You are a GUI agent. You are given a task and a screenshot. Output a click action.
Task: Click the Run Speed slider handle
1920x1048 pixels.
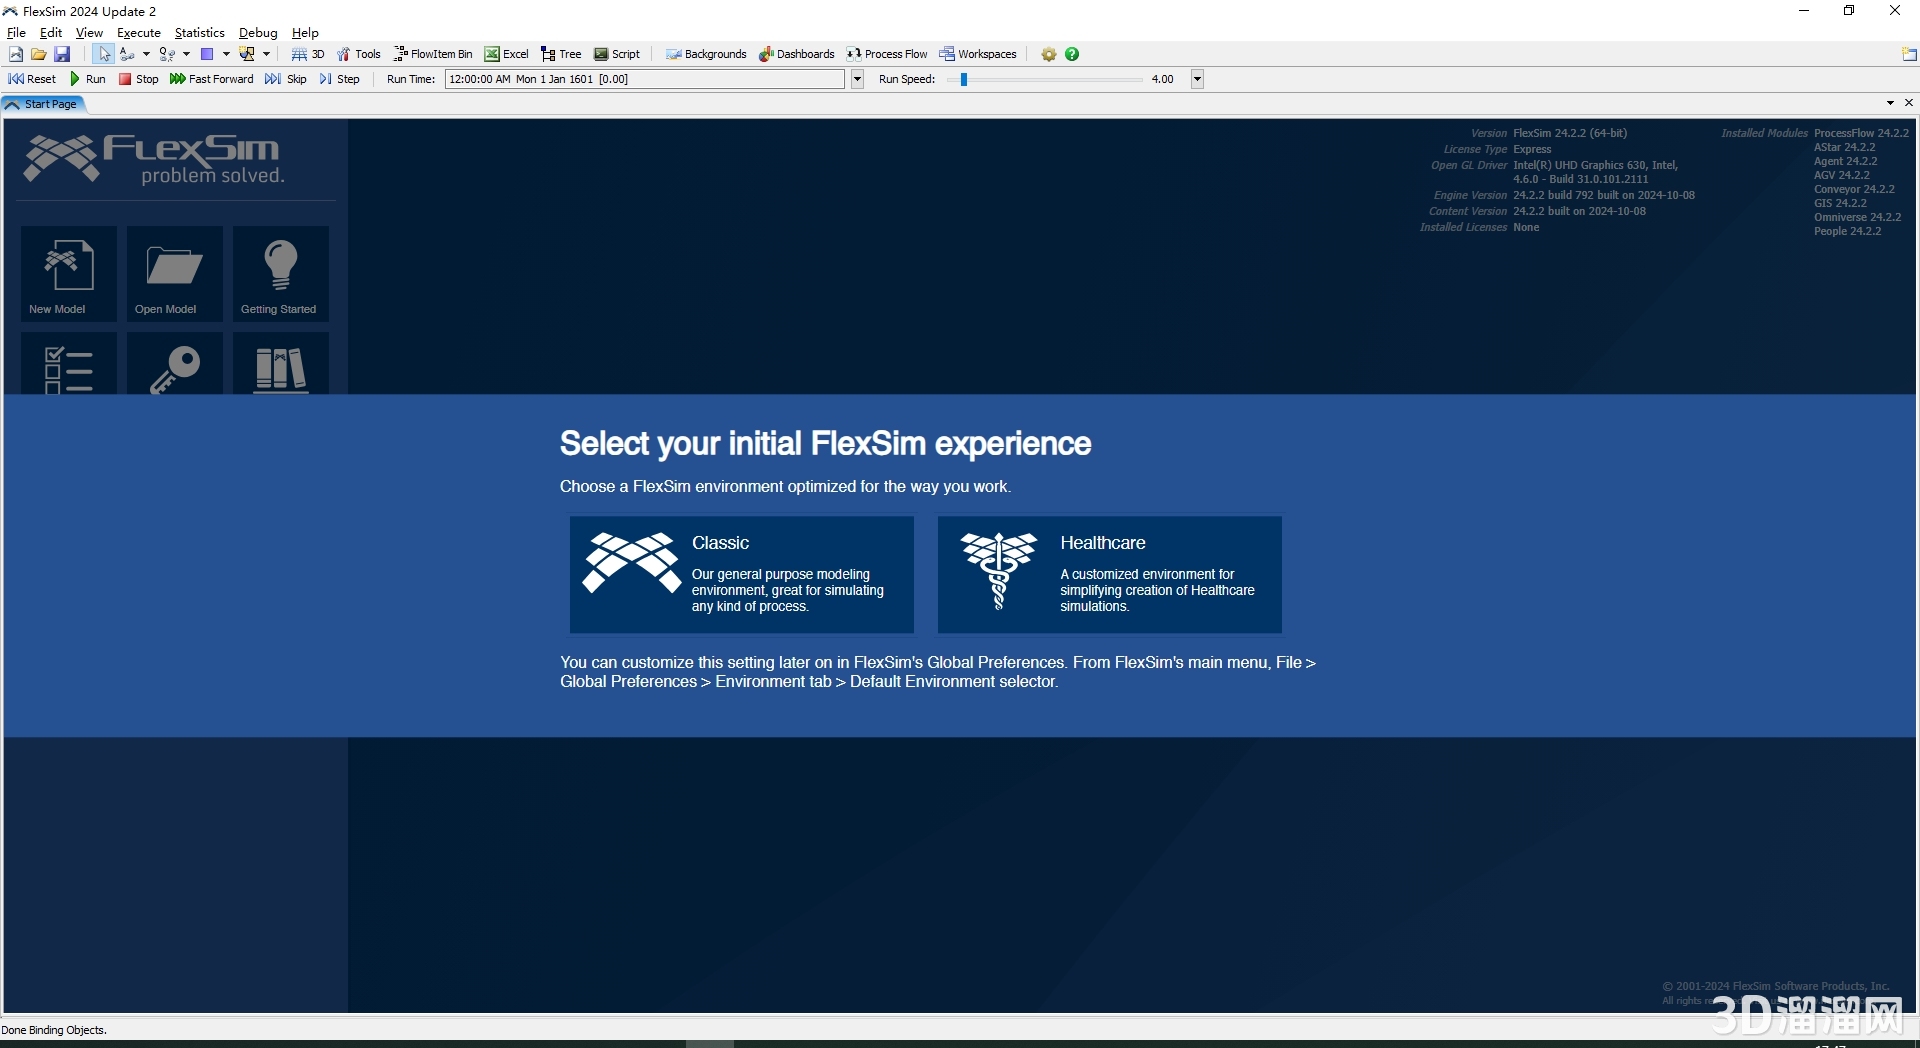coord(964,79)
